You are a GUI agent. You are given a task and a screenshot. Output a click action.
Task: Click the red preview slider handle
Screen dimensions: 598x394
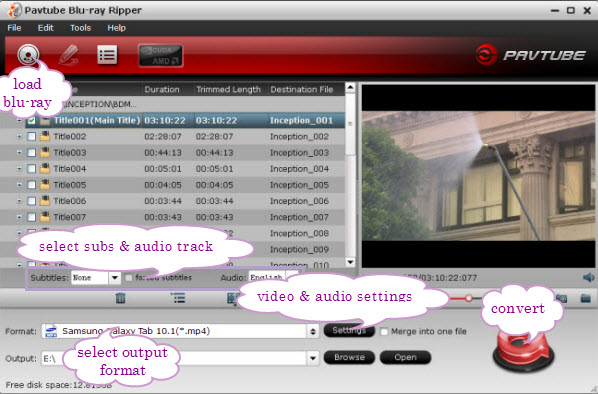pos(469,298)
